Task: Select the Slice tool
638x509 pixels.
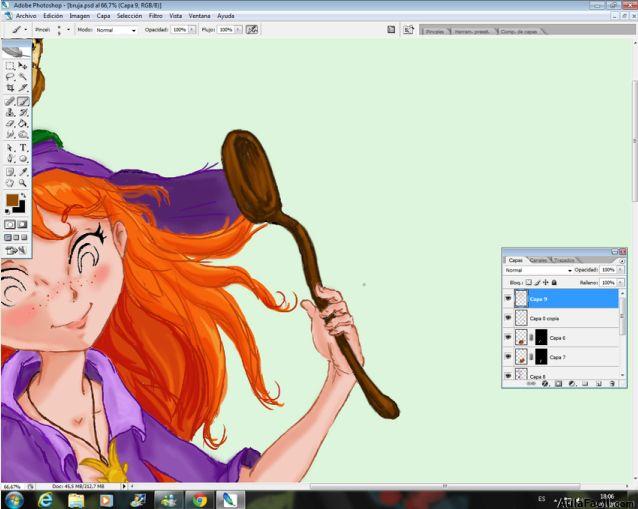Action: pos(23,88)
